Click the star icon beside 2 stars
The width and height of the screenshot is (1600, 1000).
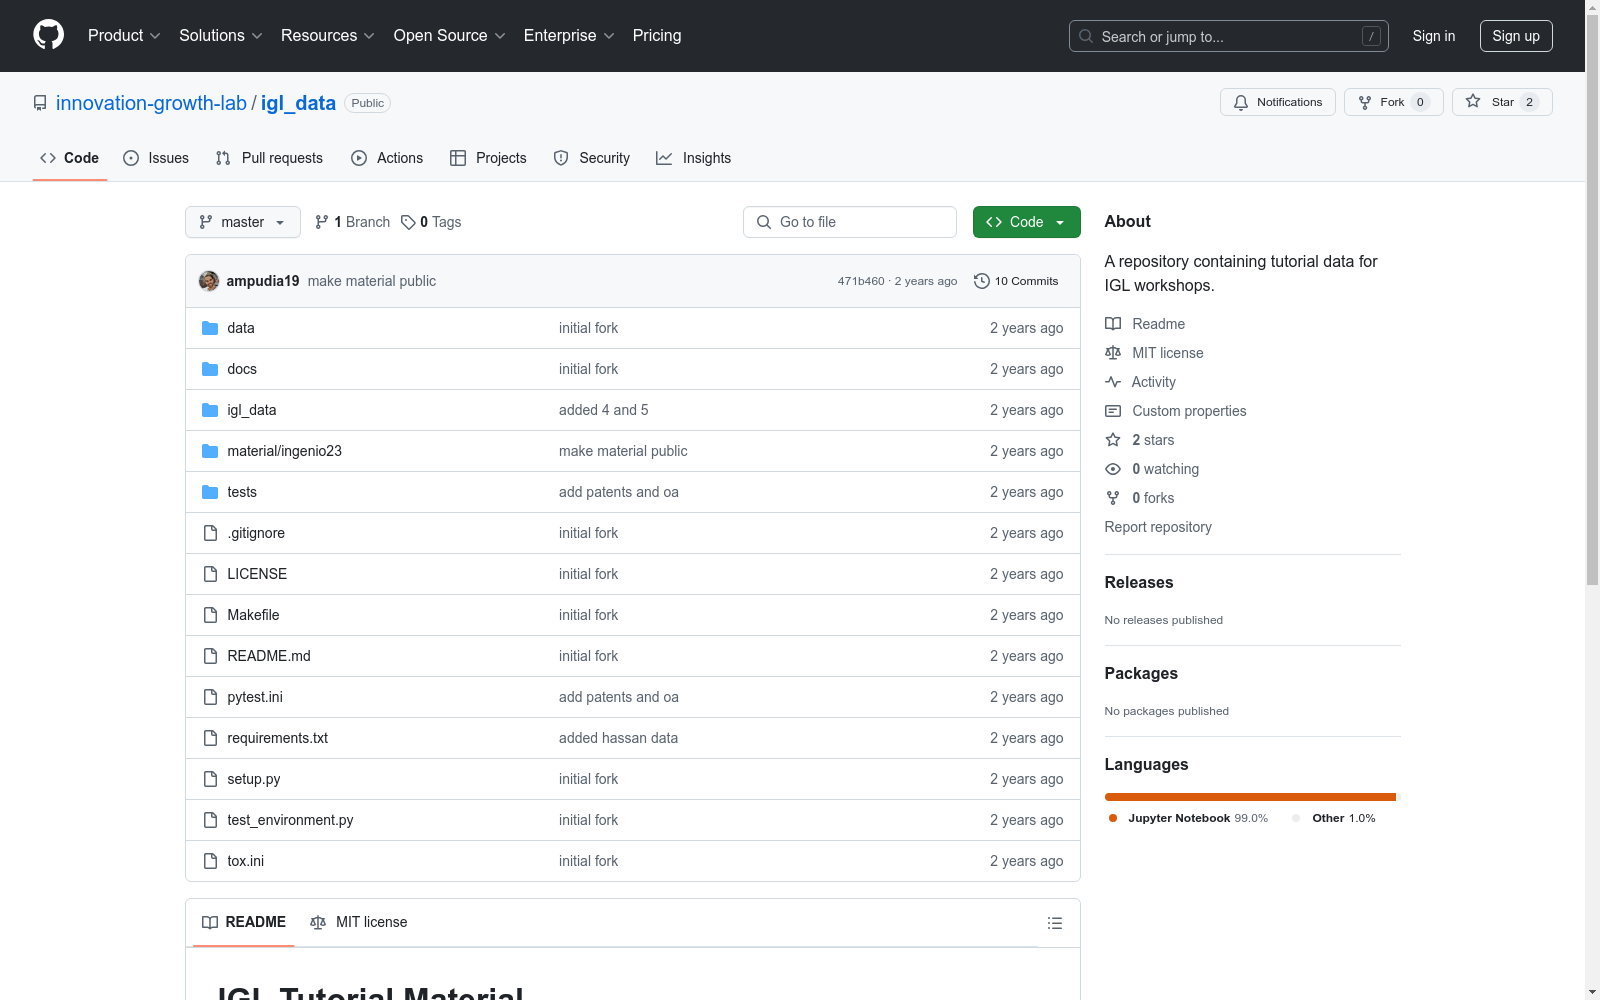click(x=1113, y=440)
